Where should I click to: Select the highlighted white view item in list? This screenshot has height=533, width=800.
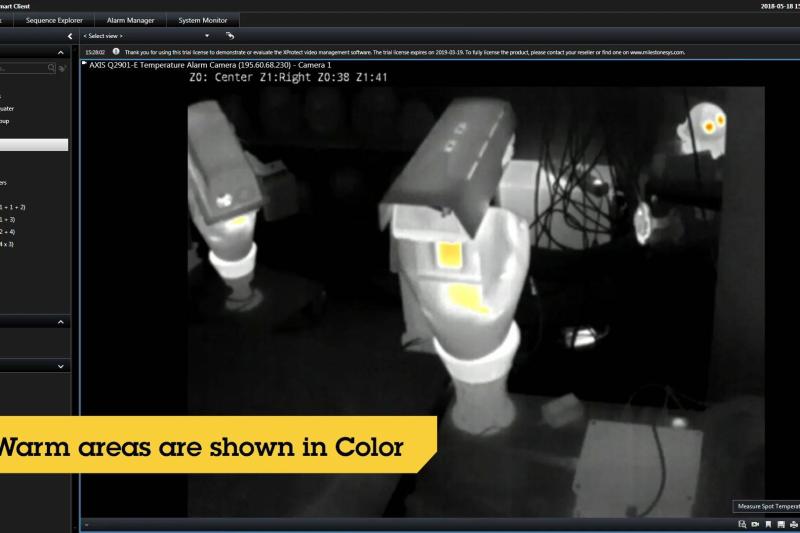pos(34,145)
